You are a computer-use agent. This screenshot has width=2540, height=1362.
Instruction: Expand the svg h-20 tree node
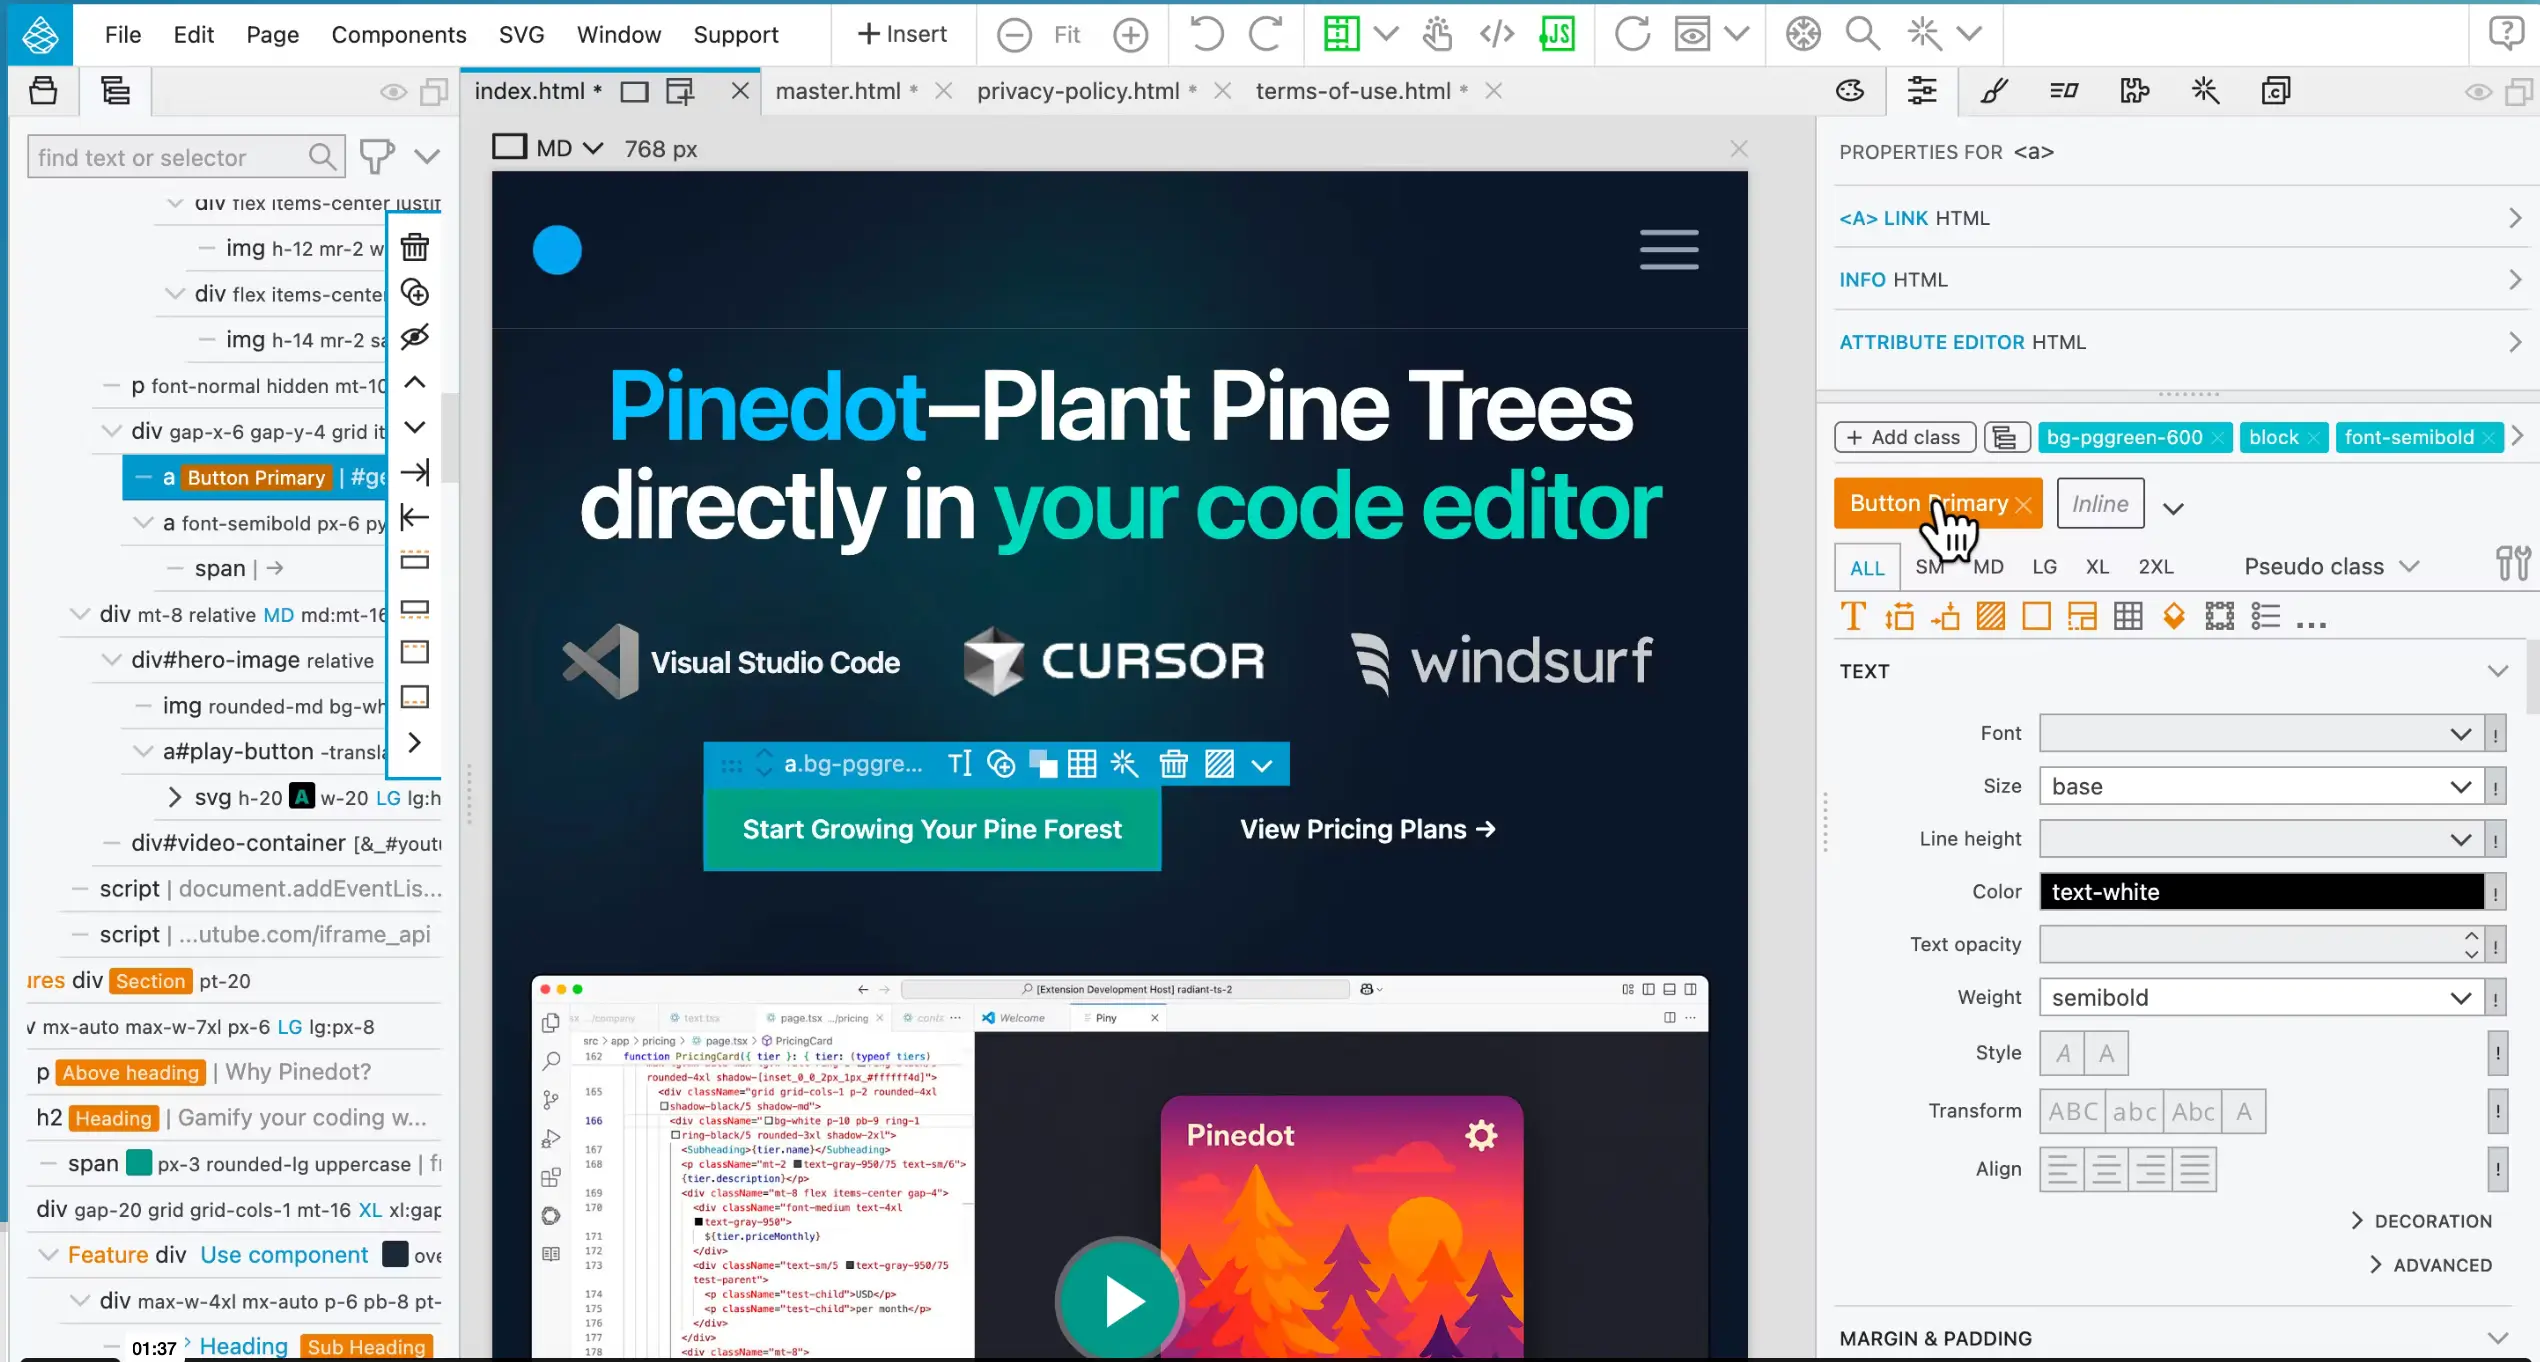coord(174,798)
